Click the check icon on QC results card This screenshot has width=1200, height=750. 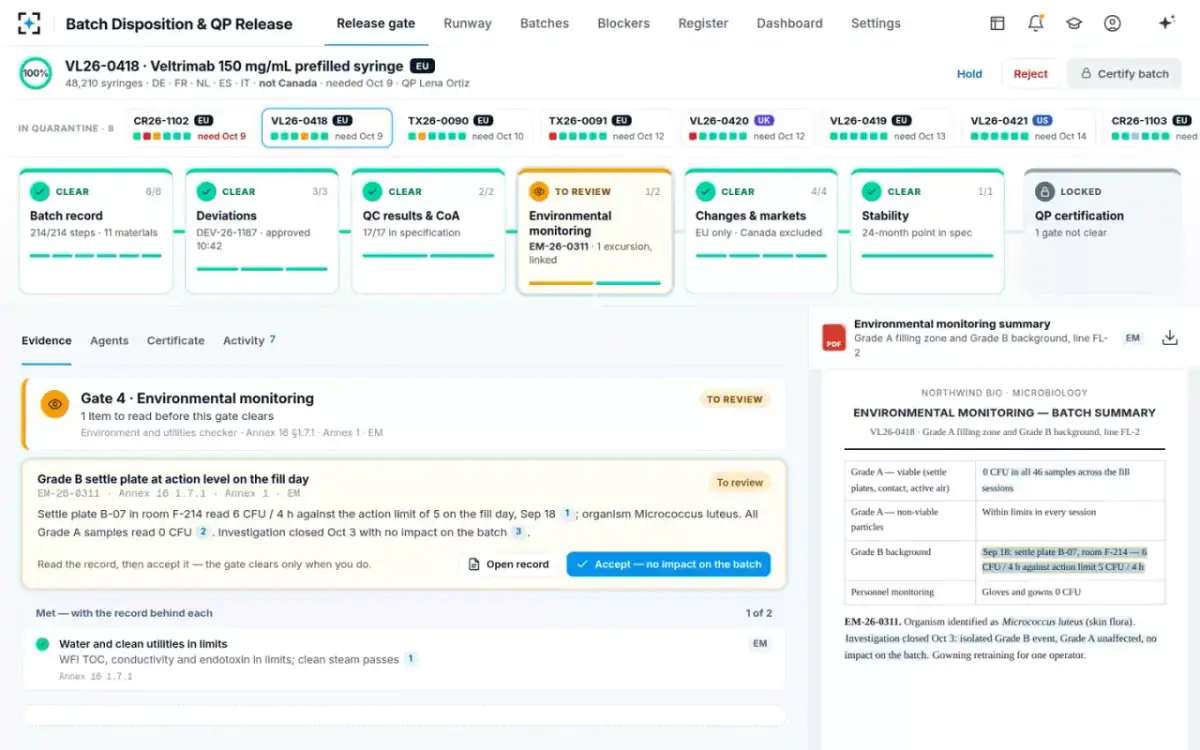372,191
